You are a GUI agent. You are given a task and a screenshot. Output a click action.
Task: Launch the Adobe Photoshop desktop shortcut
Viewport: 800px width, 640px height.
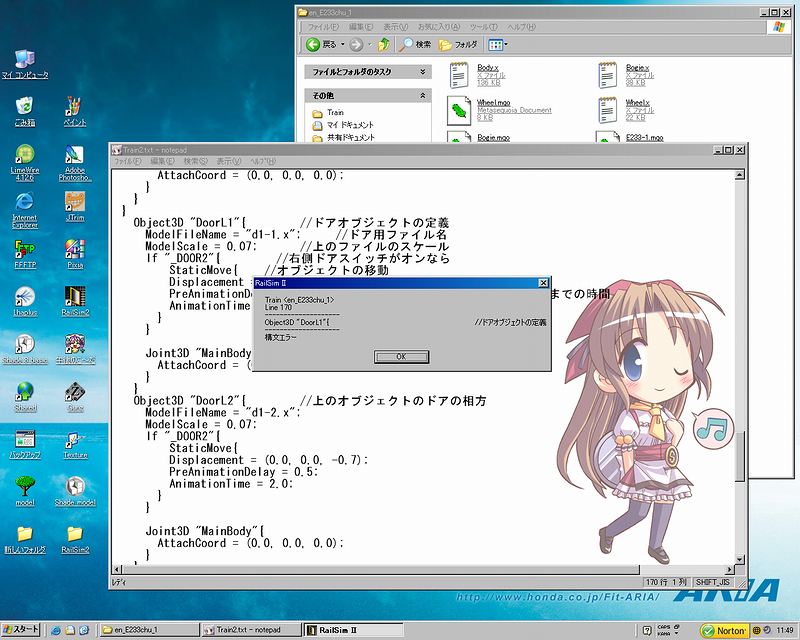pos(75,163)
